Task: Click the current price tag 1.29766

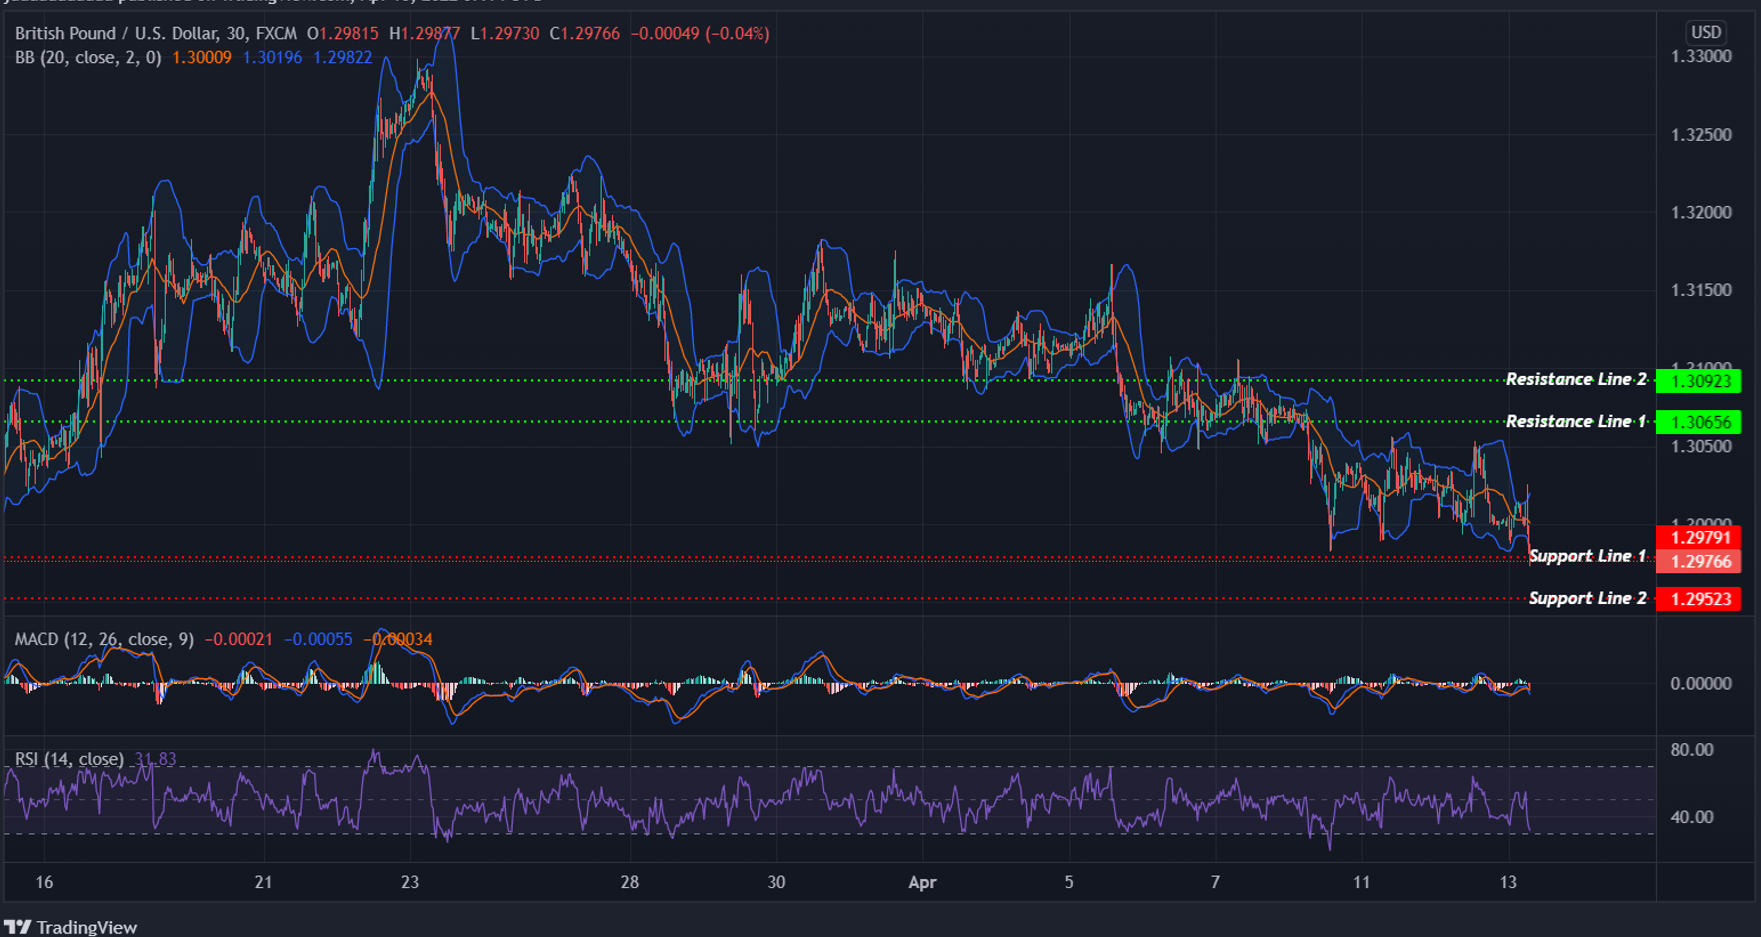Action: (1700, 562)
